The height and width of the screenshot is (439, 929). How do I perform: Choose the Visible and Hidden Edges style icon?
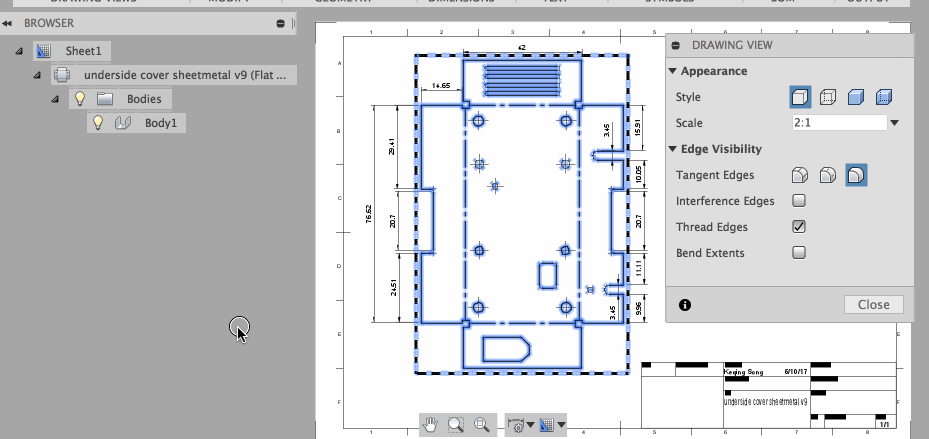[828, 97]
